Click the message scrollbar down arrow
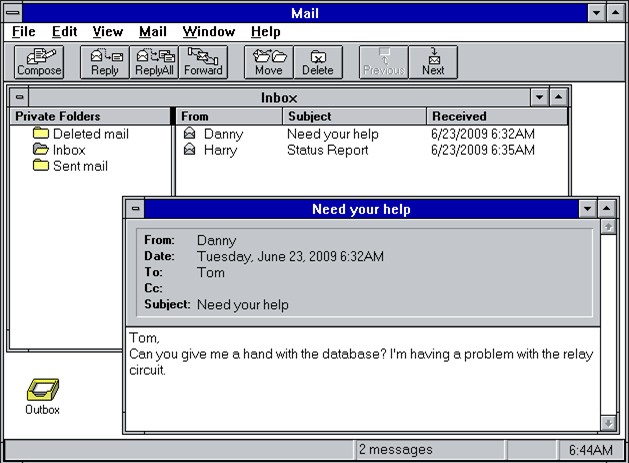Viewport: 629px width, 463px height. 608,423
